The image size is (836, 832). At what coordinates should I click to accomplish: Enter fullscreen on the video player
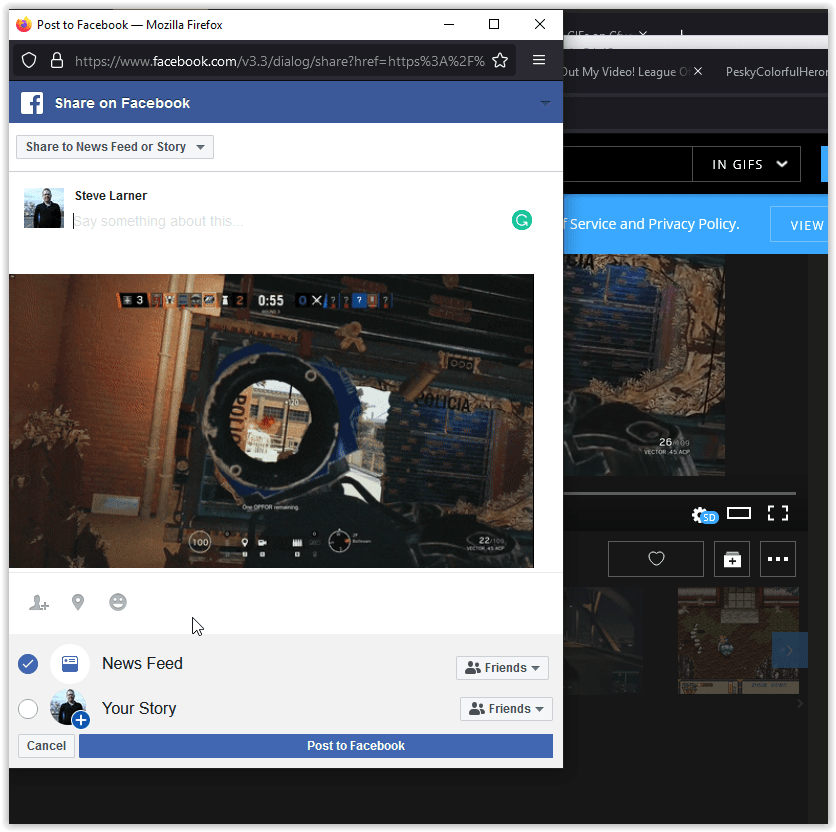[778, 513]
